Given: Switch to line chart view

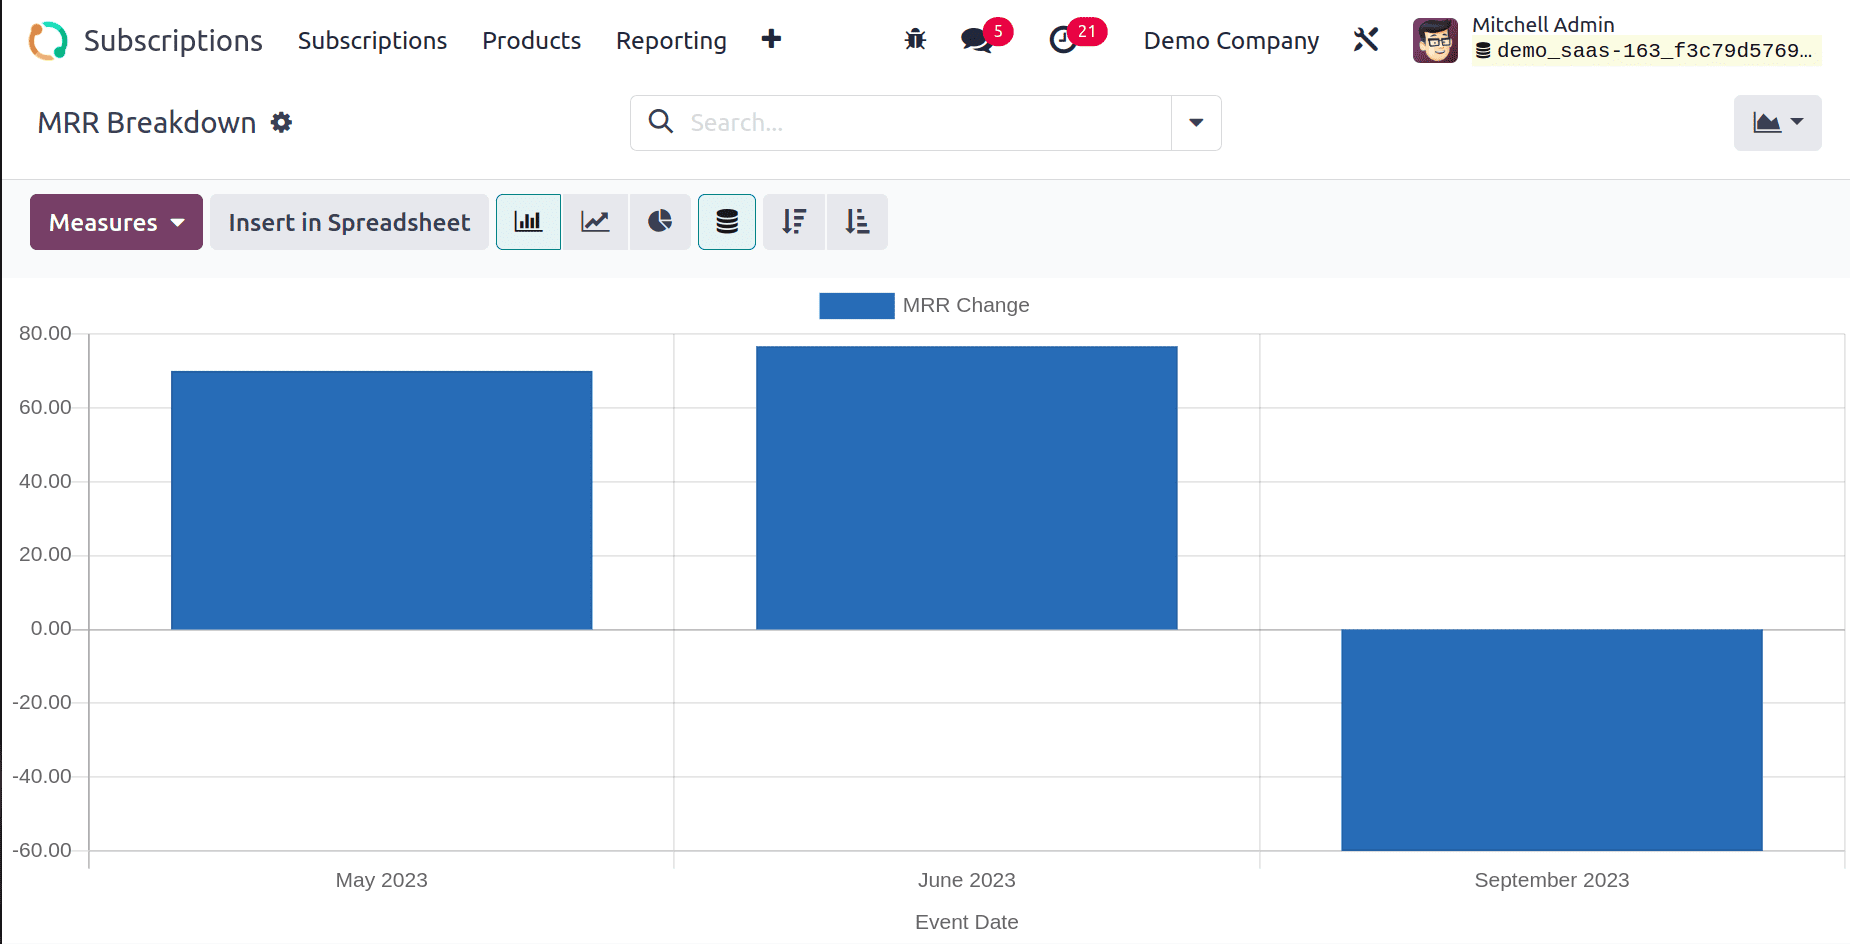Looking at the screenshot, I should pos(595,222).
